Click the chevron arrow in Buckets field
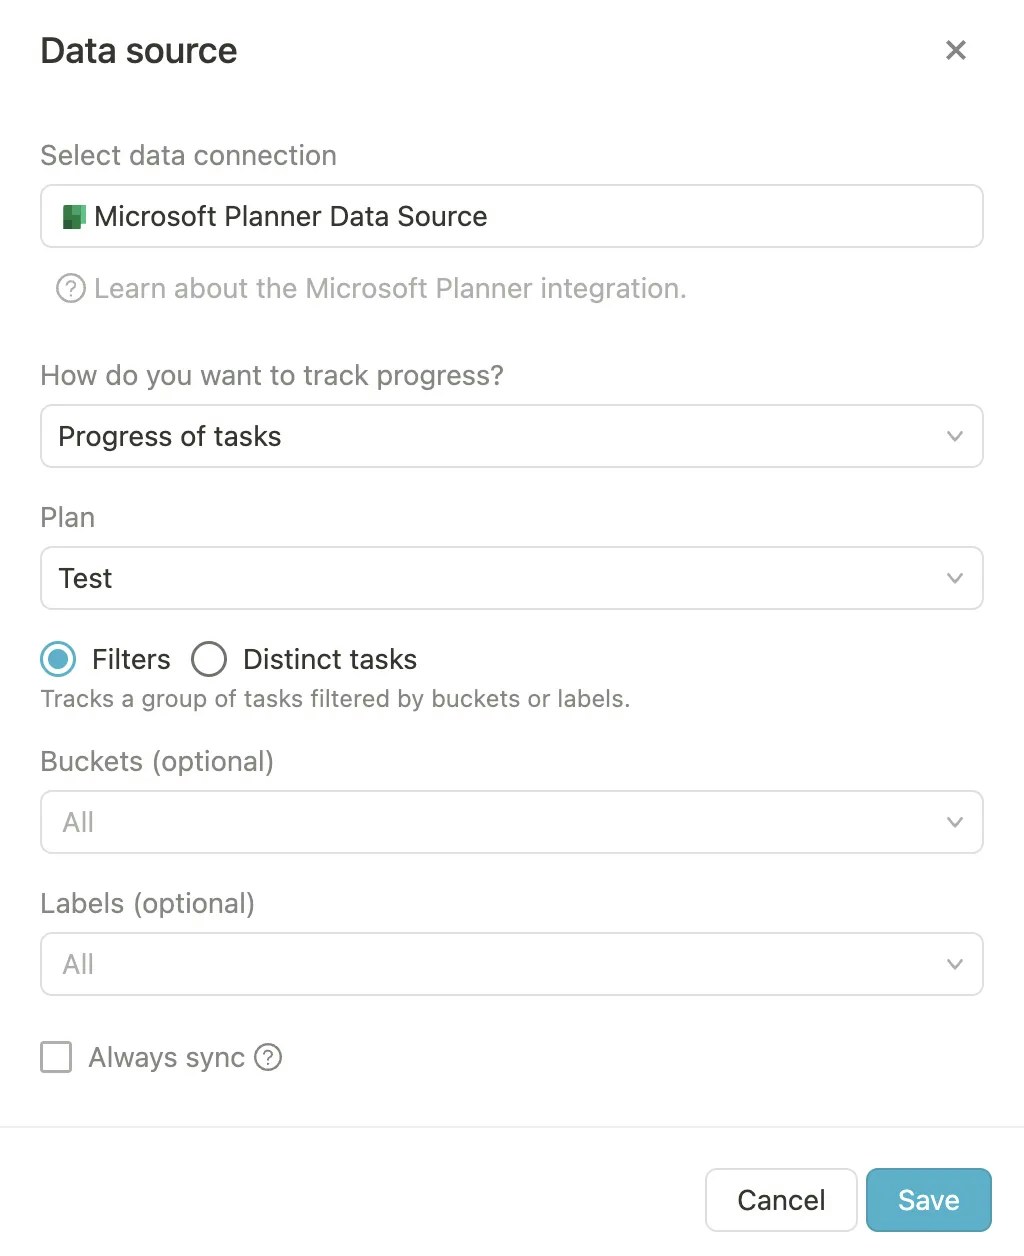1024x1256 pixels. coord(954,822)
